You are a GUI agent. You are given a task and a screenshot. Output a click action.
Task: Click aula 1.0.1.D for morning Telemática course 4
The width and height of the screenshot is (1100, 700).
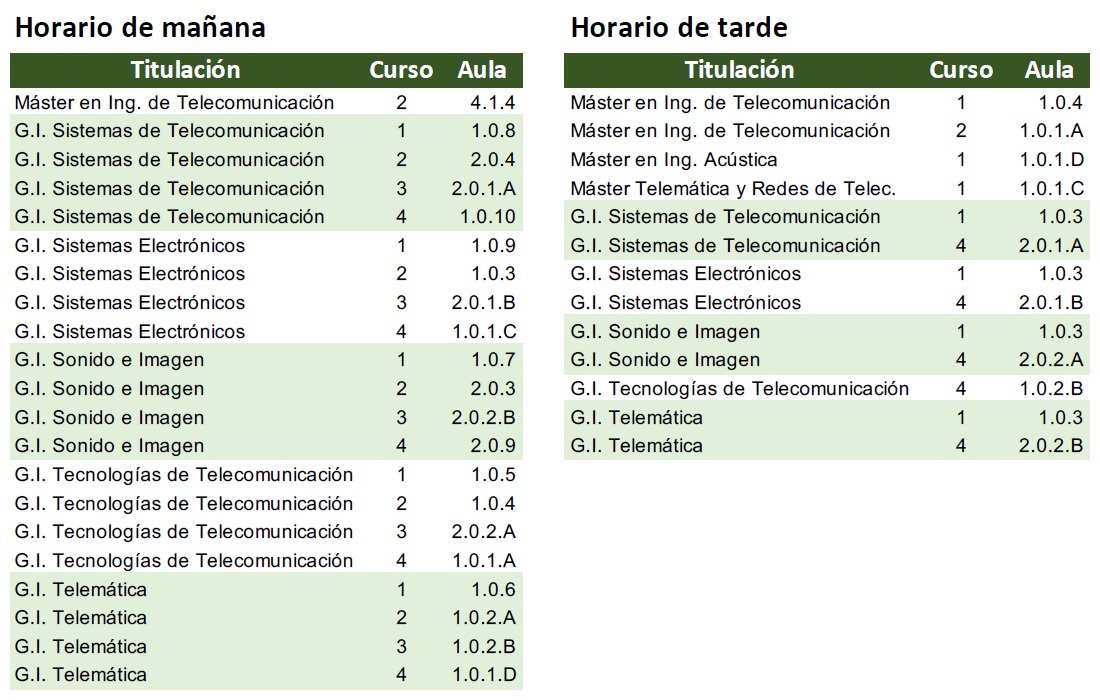coord(484,675)
